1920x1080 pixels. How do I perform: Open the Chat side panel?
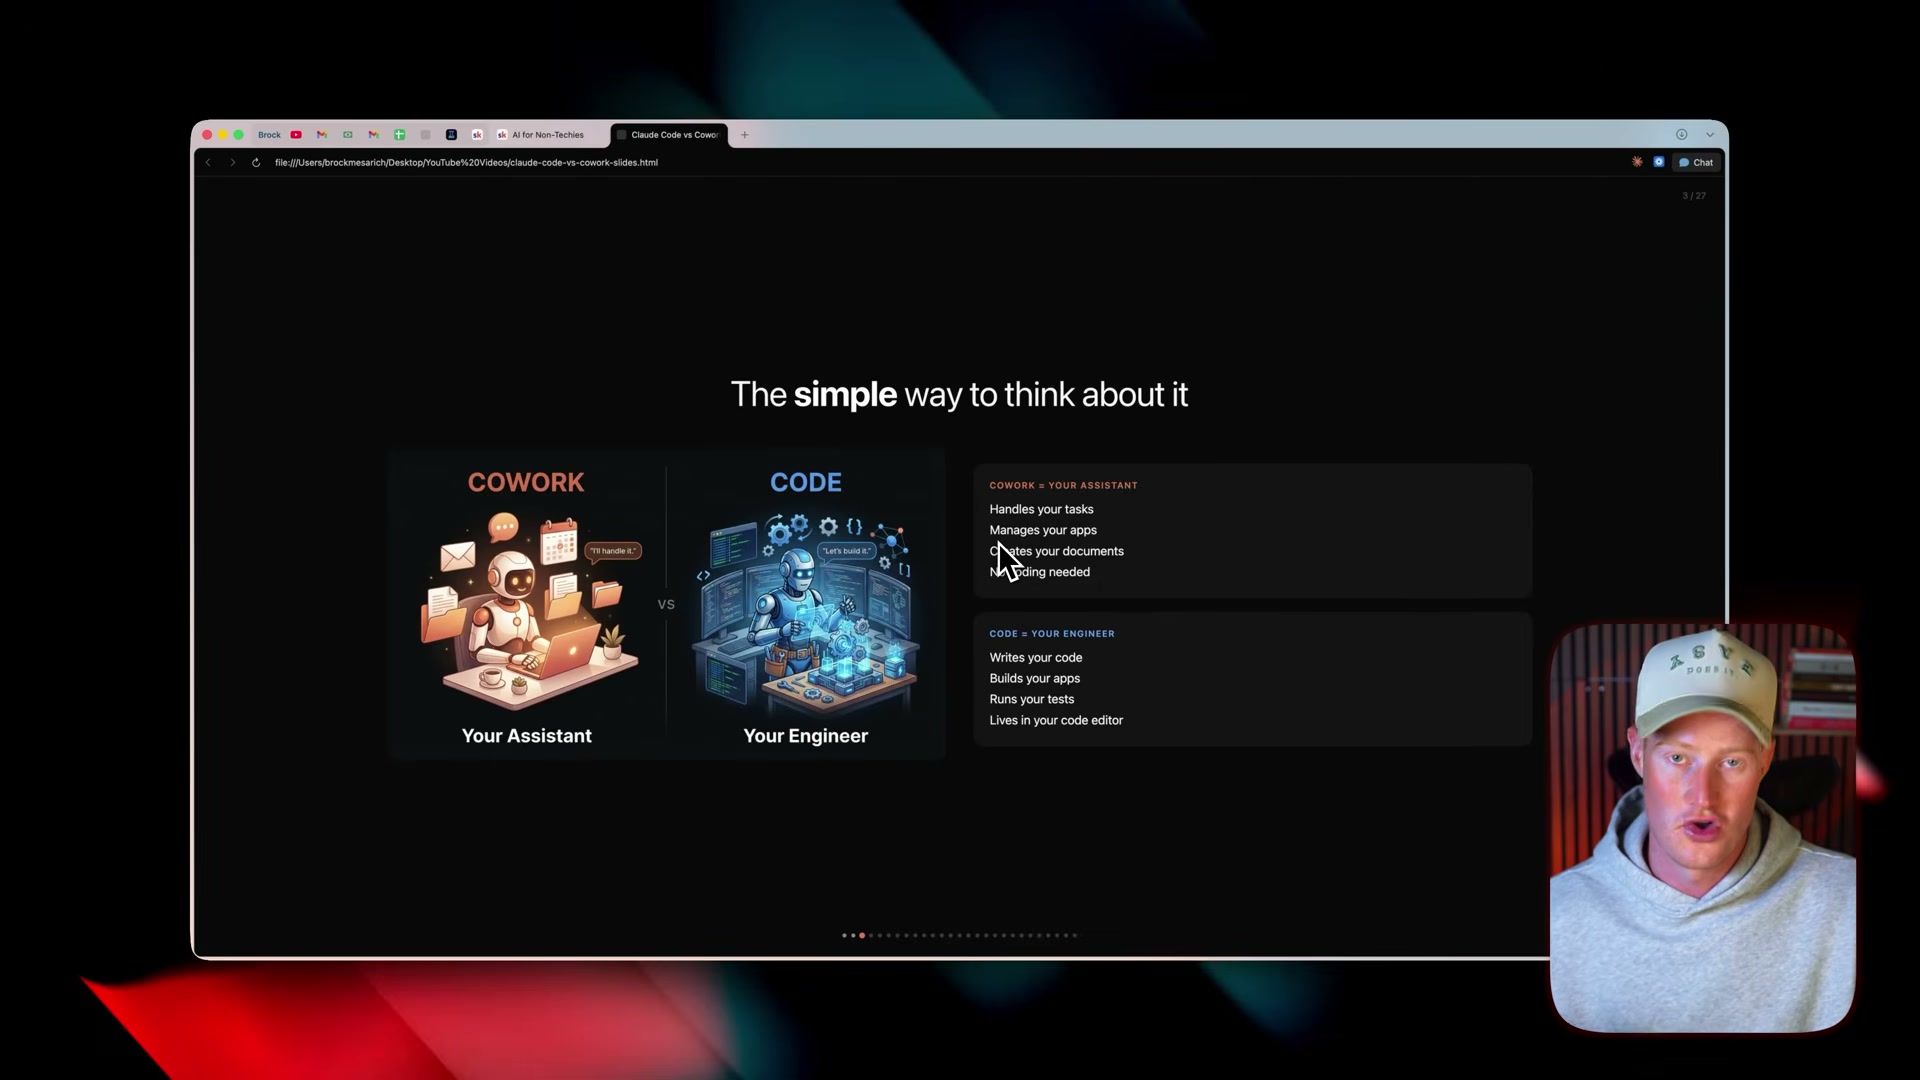[x=1696, y=162]
